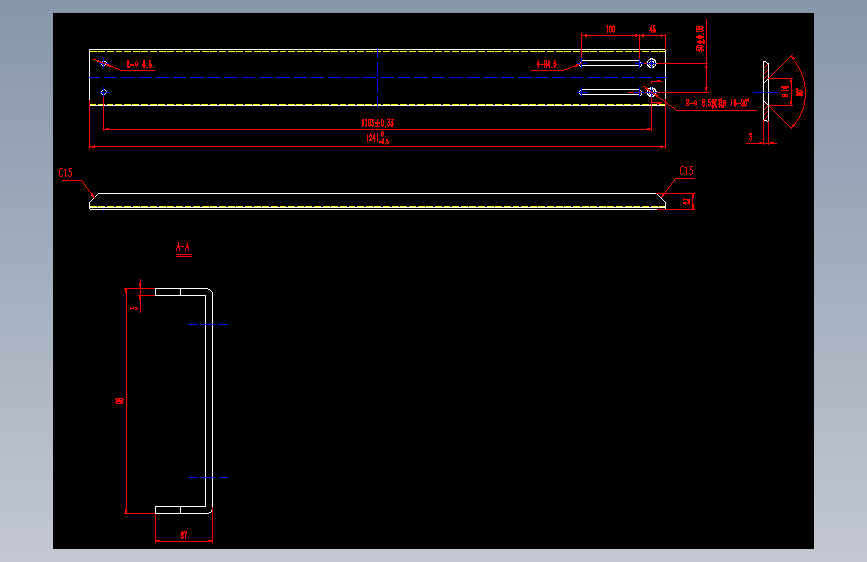Click the 2-Φ4.5 hole callout at left

(x=139, y=64)
